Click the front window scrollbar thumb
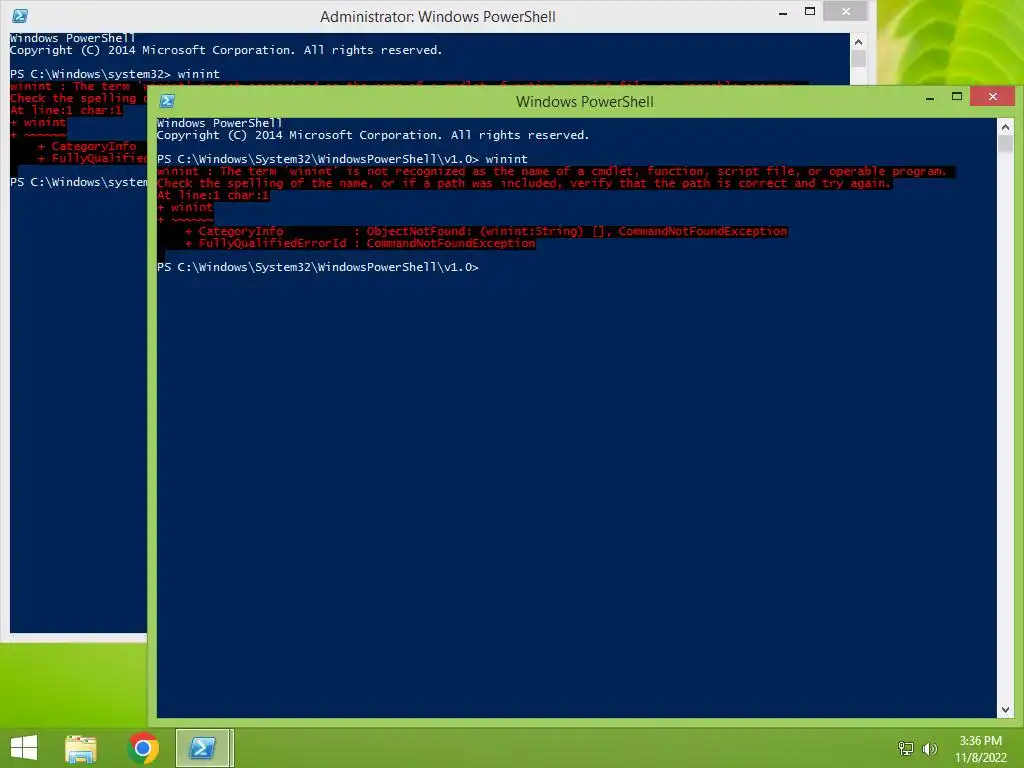The height and width of the screenshot is (768, 1024). [x=1006, y=144]
